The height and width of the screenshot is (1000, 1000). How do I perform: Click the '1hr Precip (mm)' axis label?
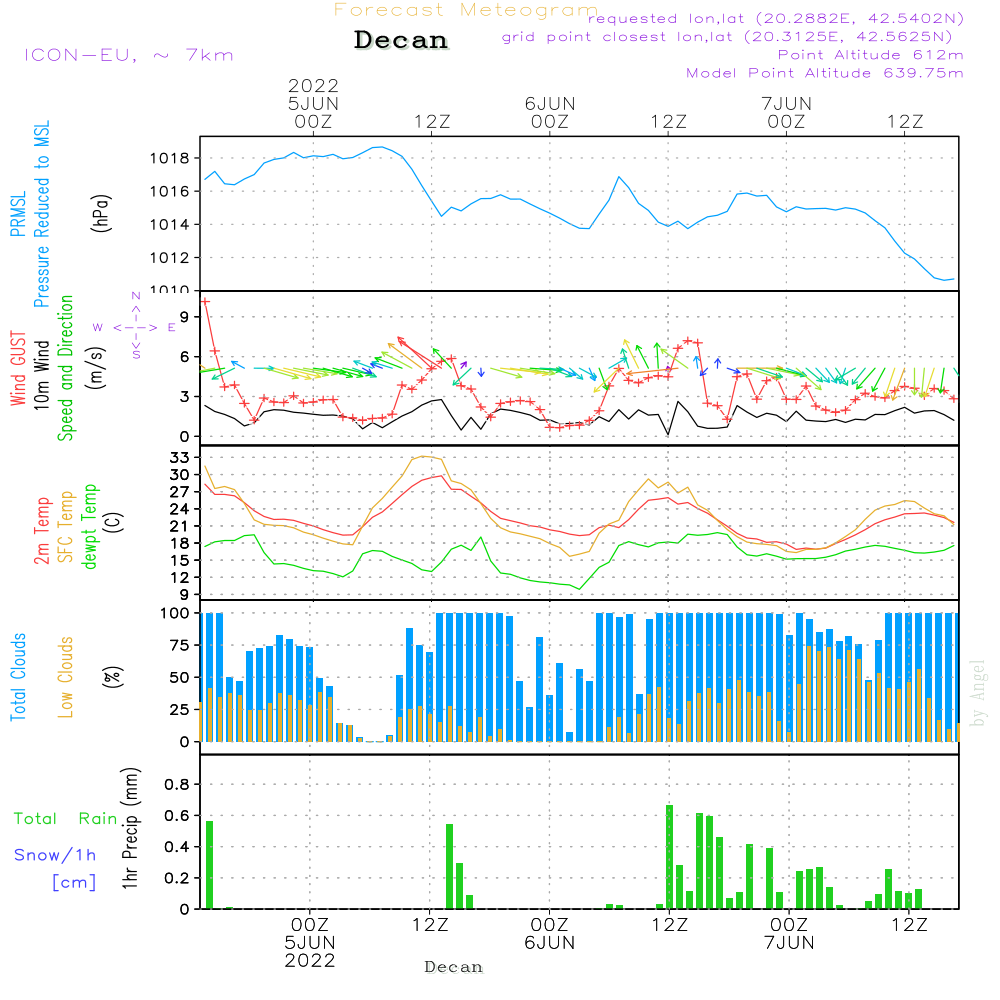[129, 828]
